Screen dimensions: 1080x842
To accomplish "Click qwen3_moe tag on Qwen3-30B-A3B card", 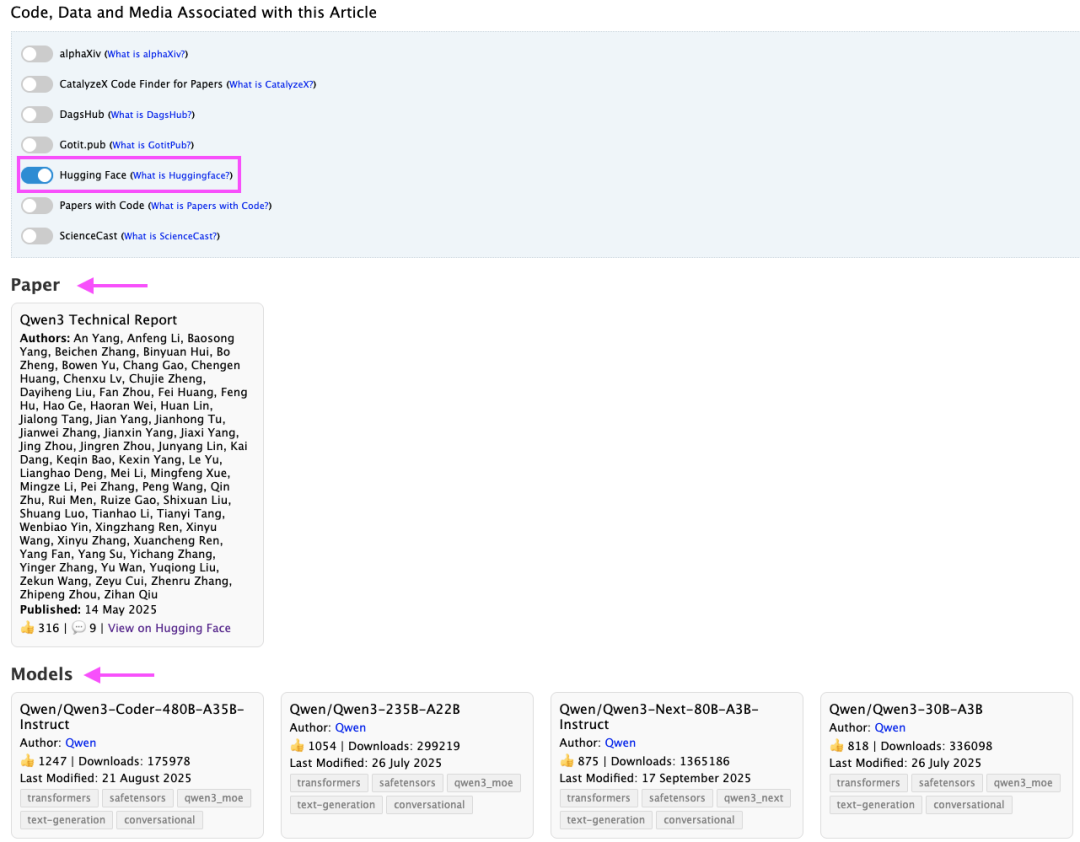I will coord(1023,783).
